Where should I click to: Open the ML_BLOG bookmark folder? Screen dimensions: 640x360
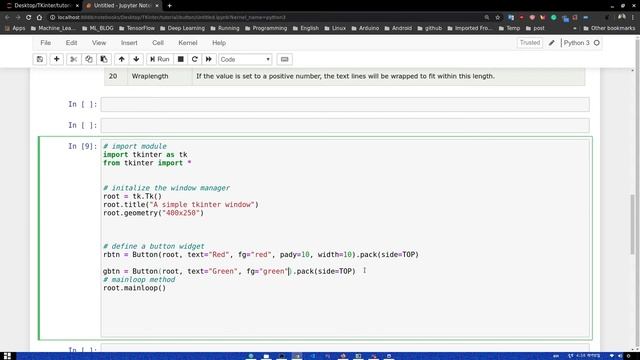[x=98, y=28]
